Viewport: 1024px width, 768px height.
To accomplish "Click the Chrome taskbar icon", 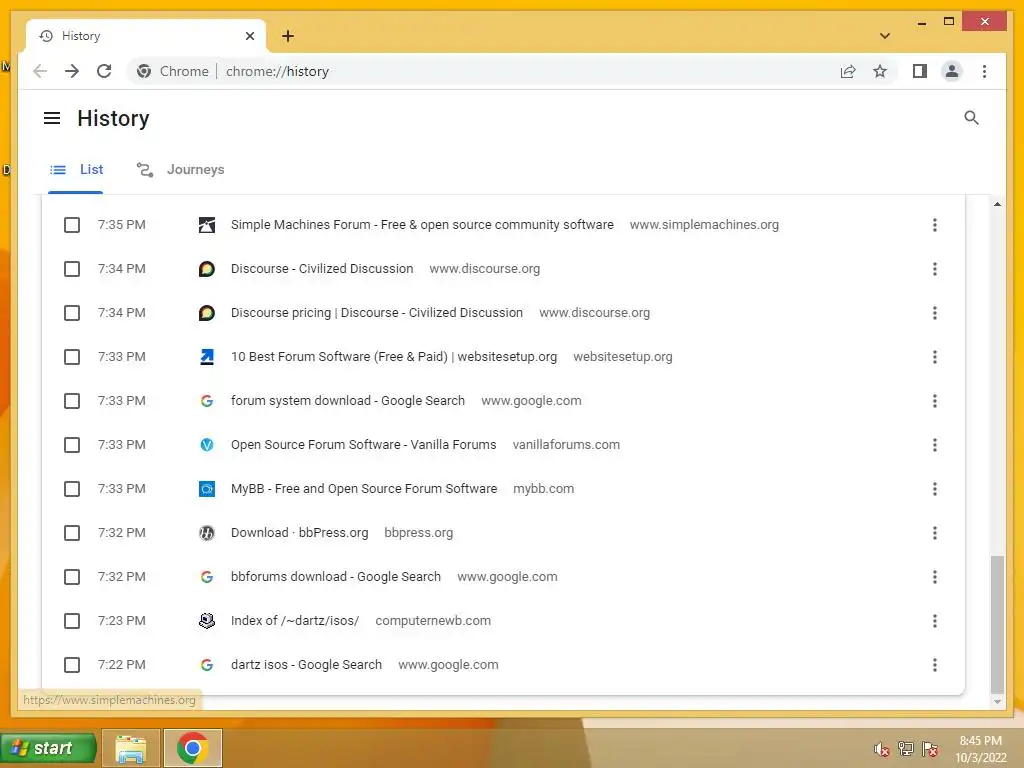I will pos(193,748).
